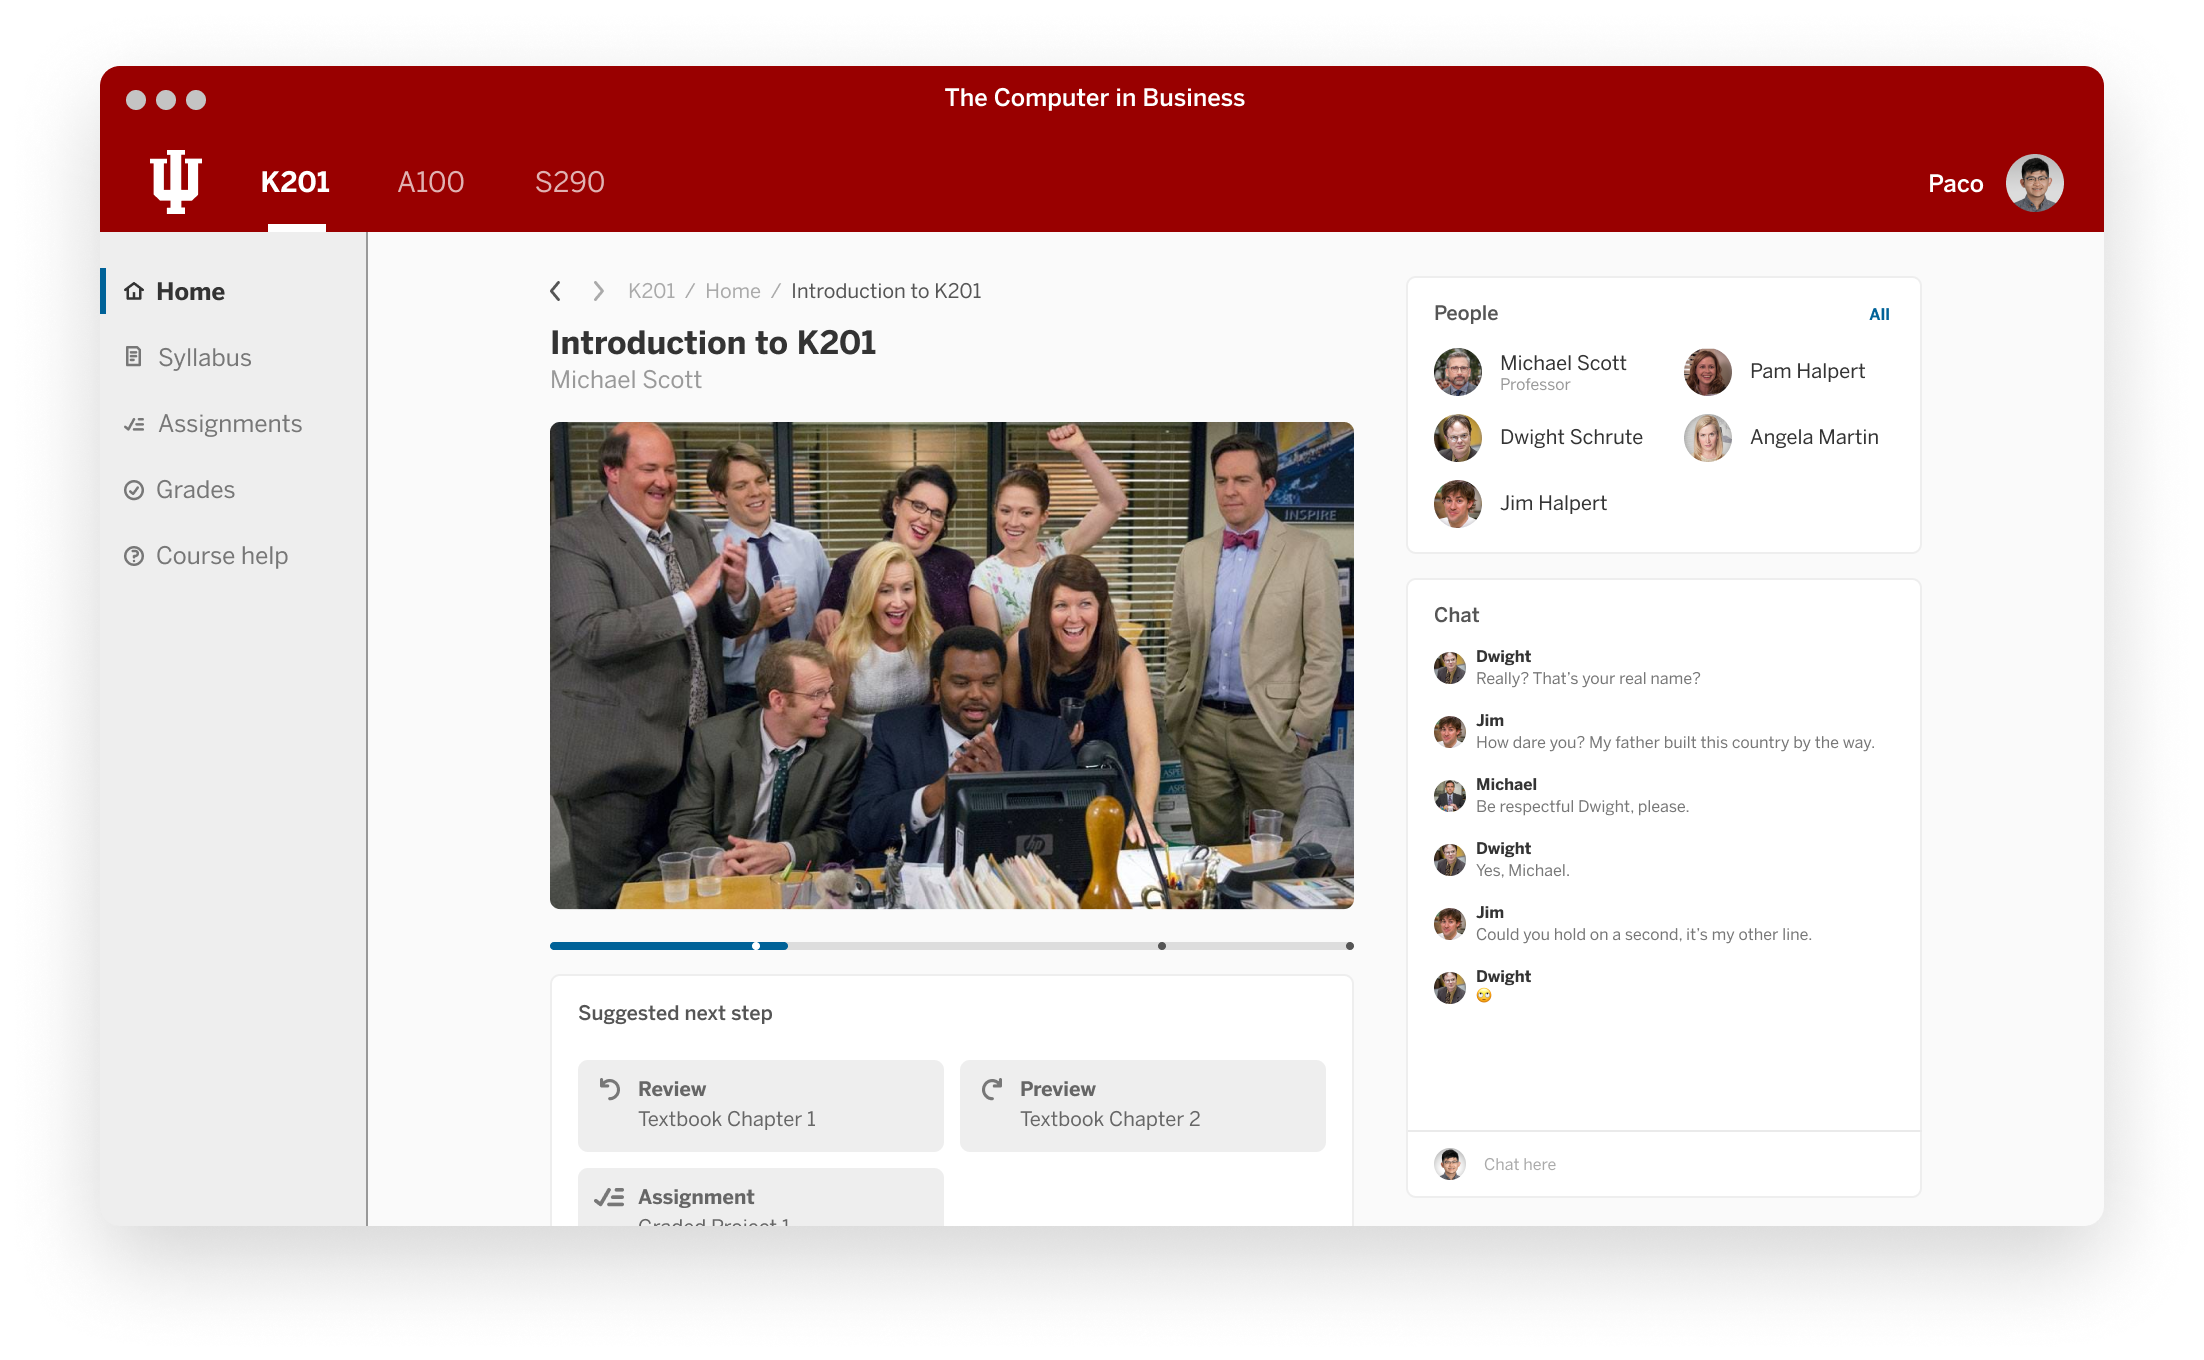The image size is (2204, 1360).
Task: Click the 'Michael Scott' author subtitle
Action: click(x=626, y=380)
